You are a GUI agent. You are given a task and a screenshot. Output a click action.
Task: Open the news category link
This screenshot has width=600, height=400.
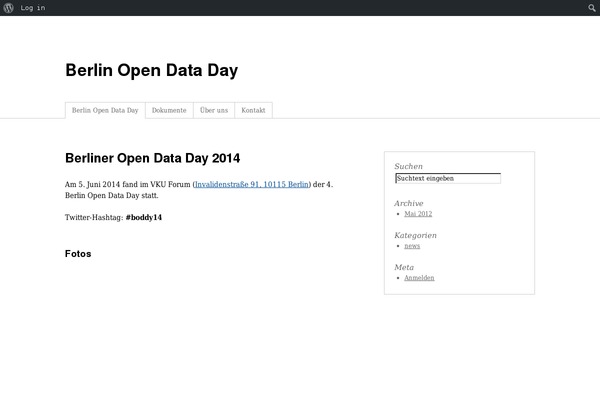click(412, 246)
